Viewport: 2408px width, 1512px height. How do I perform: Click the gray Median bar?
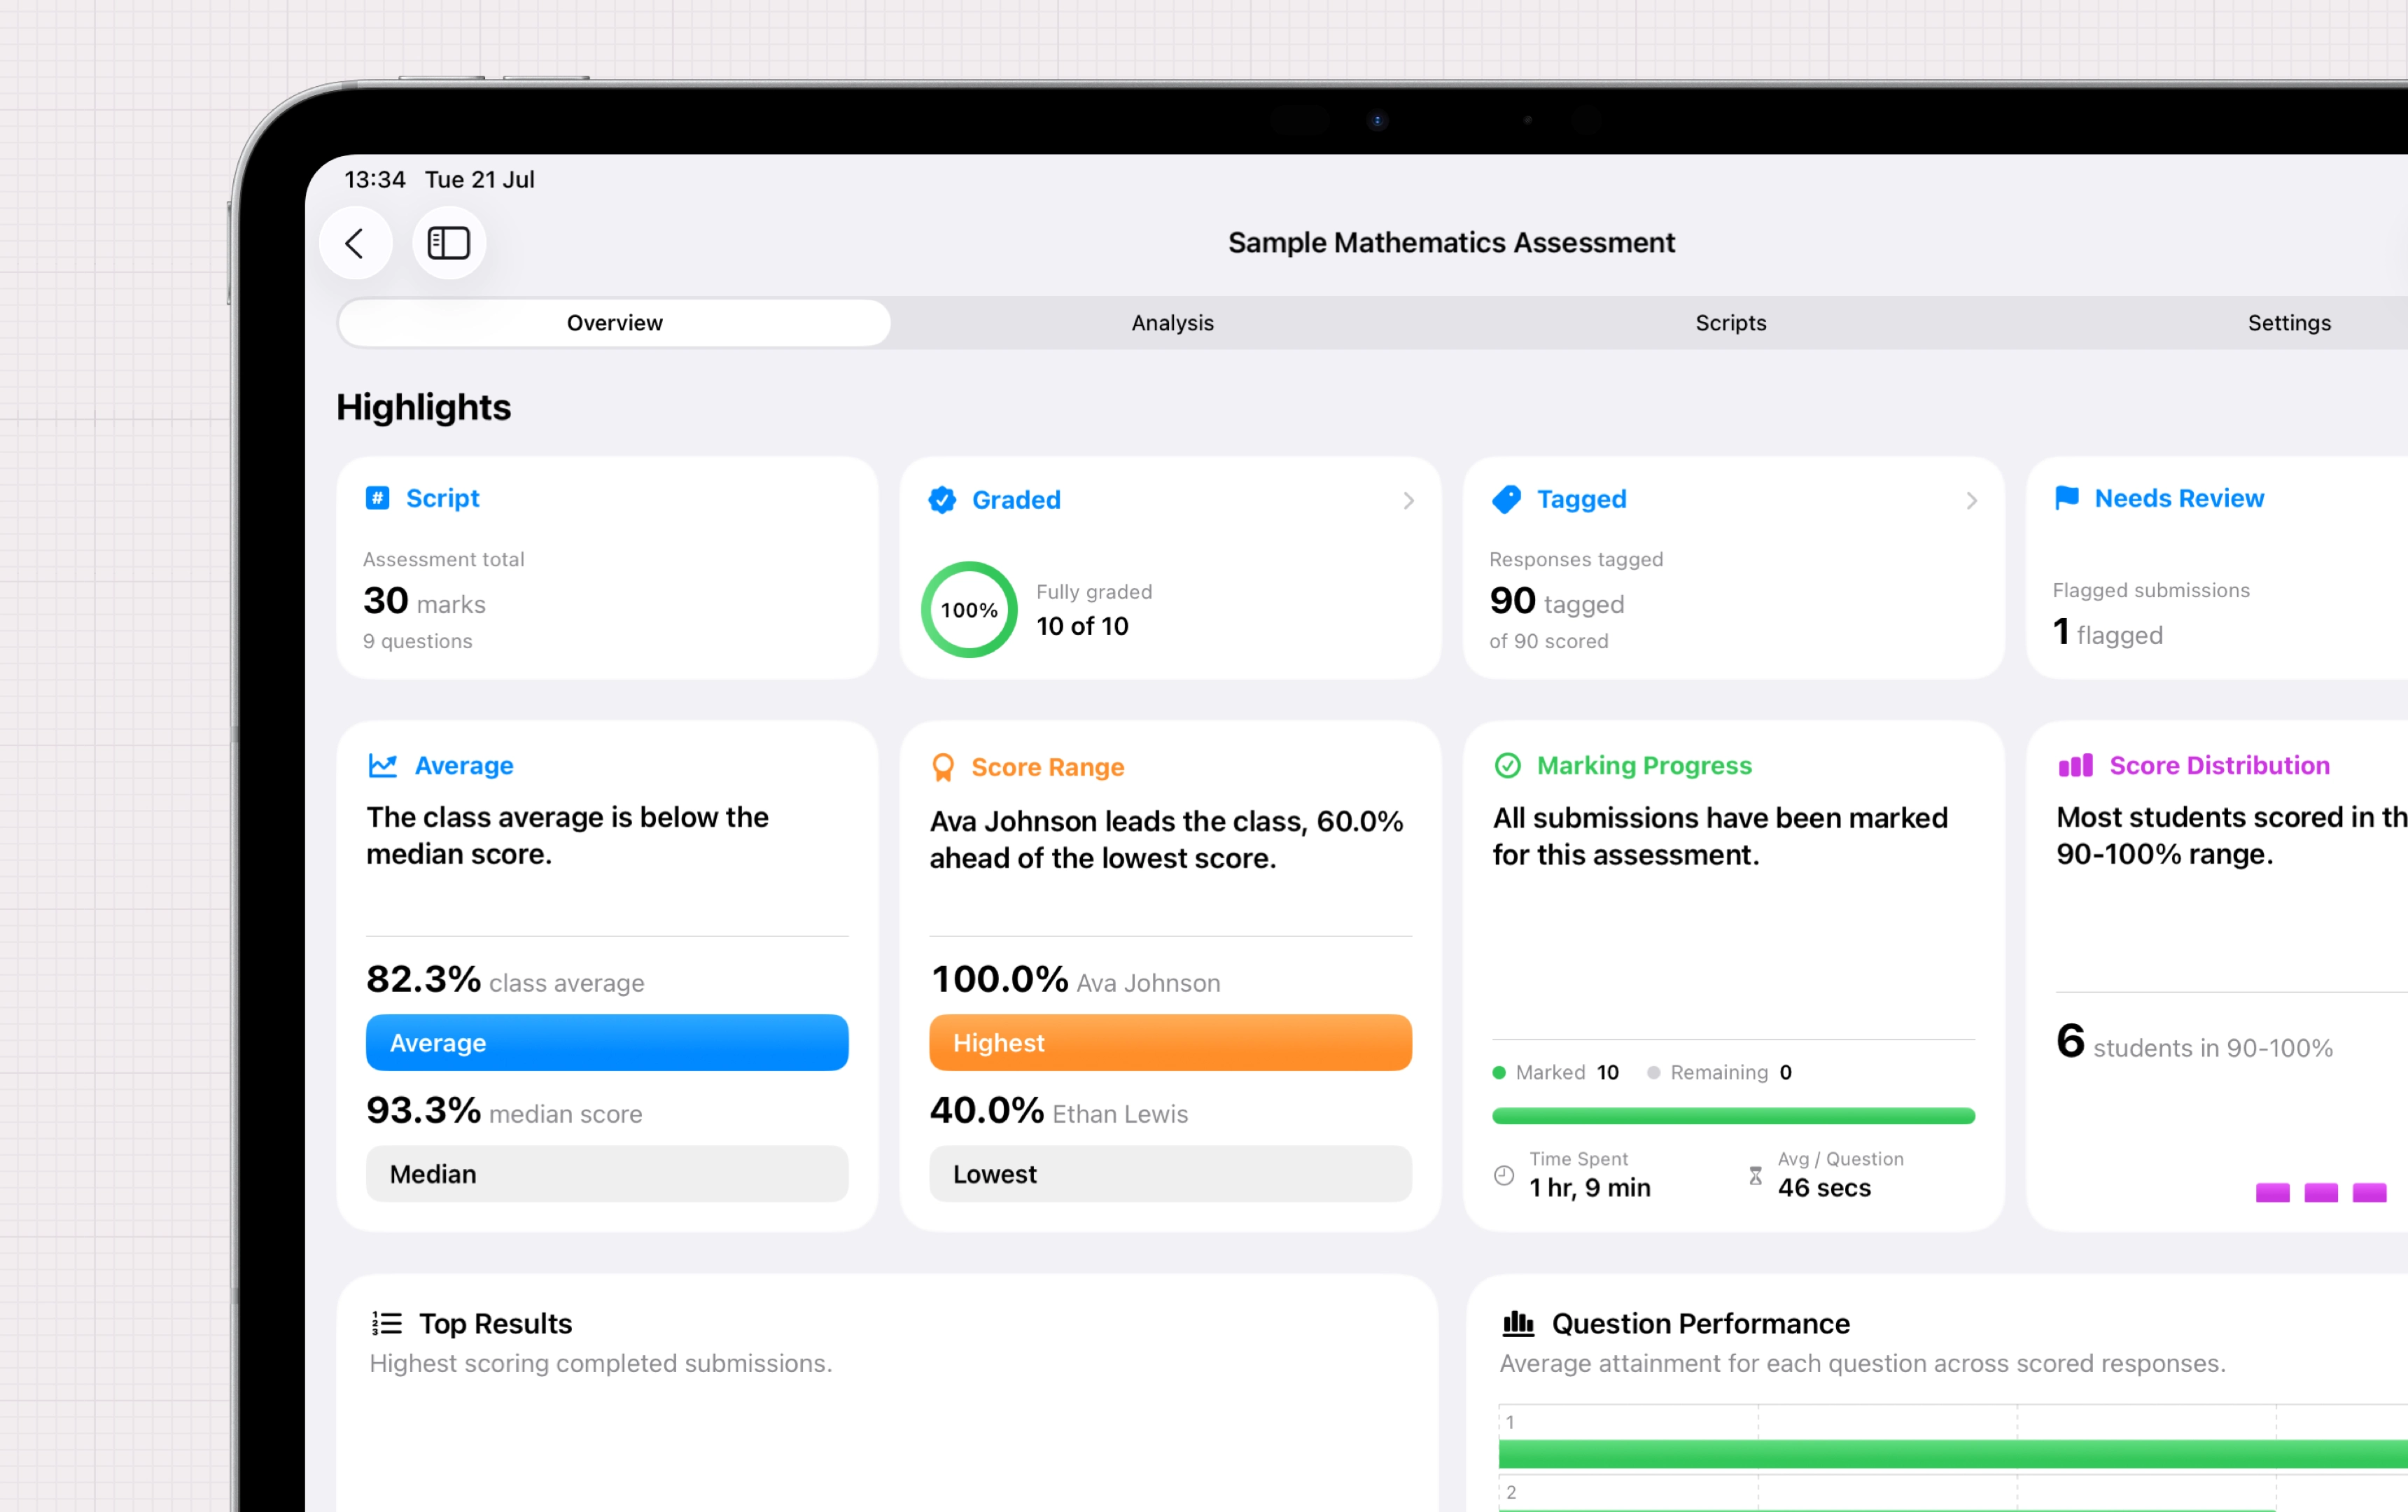point(607,1174)
